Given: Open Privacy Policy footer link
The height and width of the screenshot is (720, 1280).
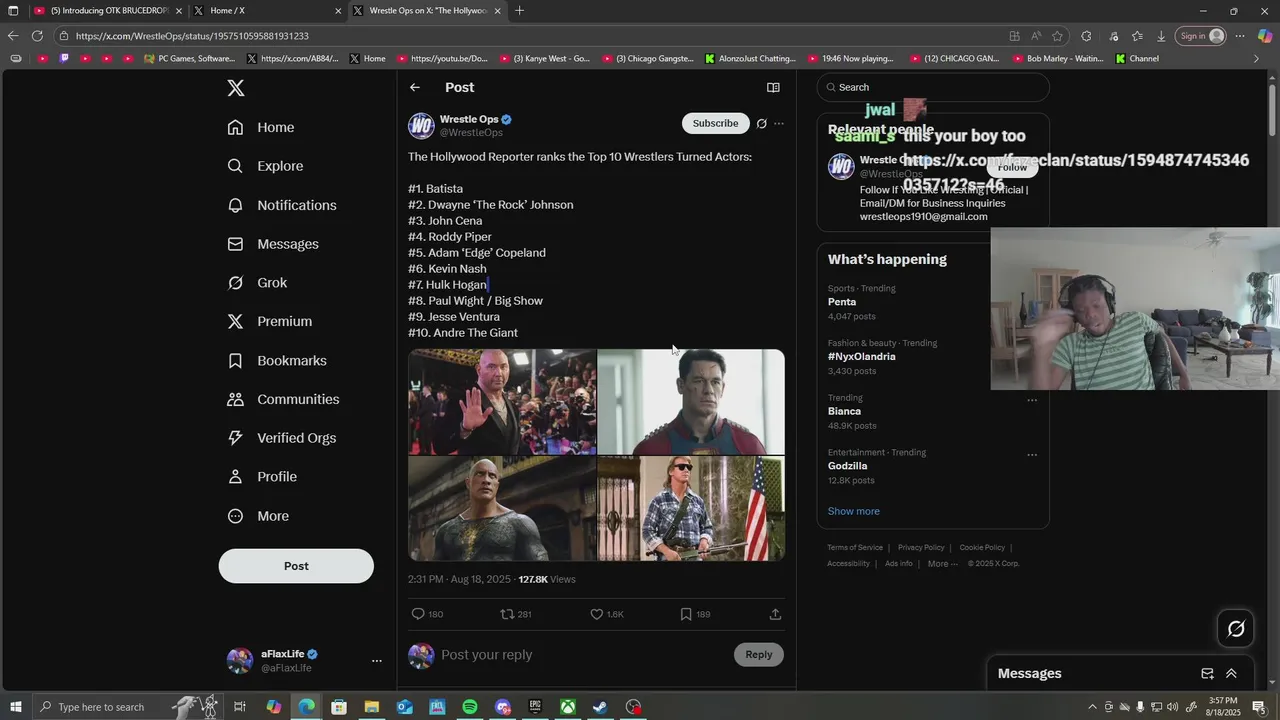Looking at the screenshot, I should [921, 547].
